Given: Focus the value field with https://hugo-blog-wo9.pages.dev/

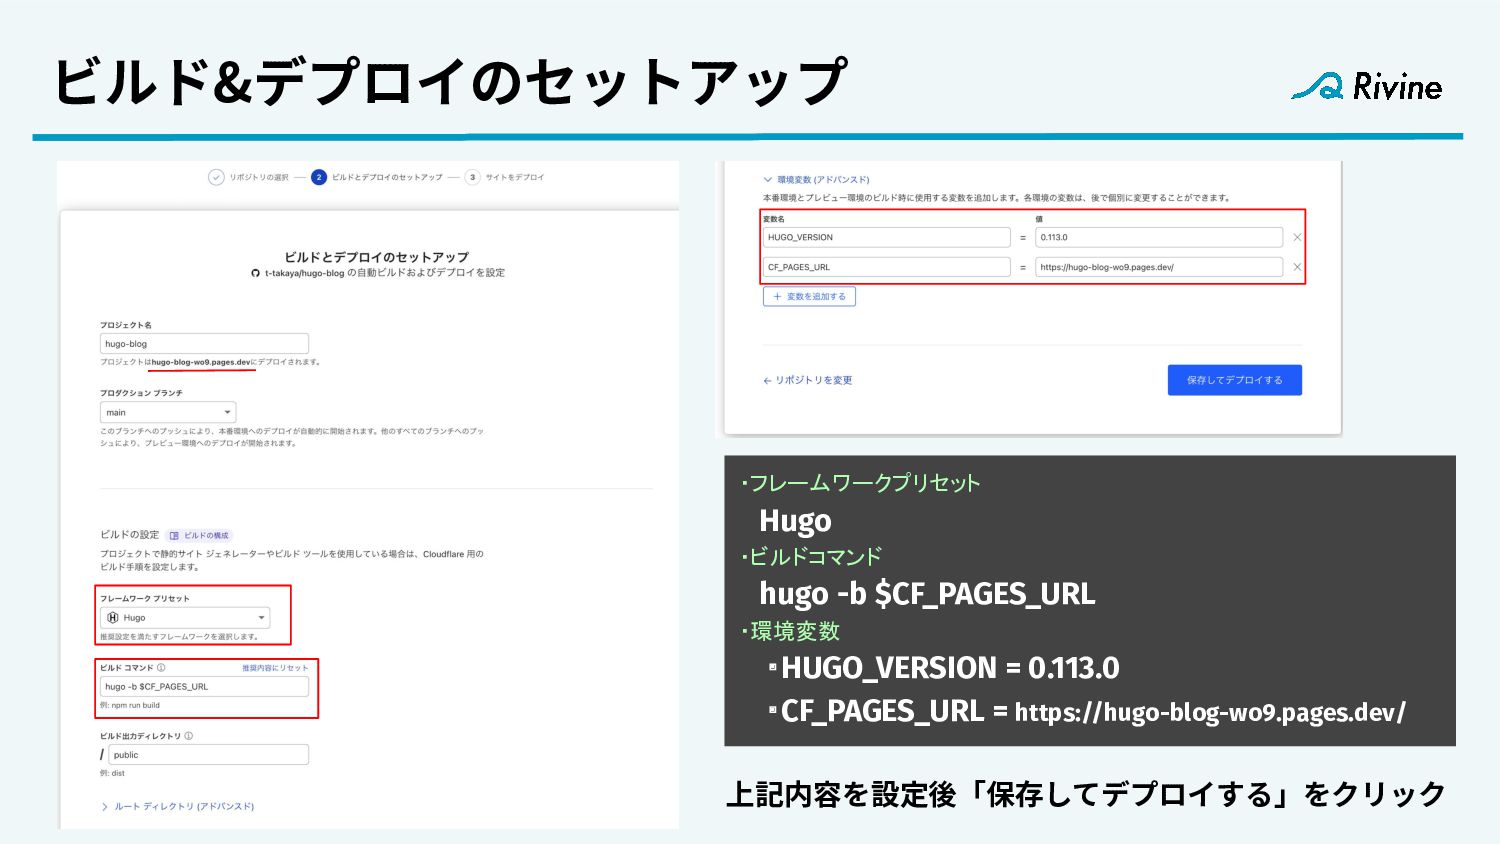Looking at the screenshot, I should [x=1159, y=267].
